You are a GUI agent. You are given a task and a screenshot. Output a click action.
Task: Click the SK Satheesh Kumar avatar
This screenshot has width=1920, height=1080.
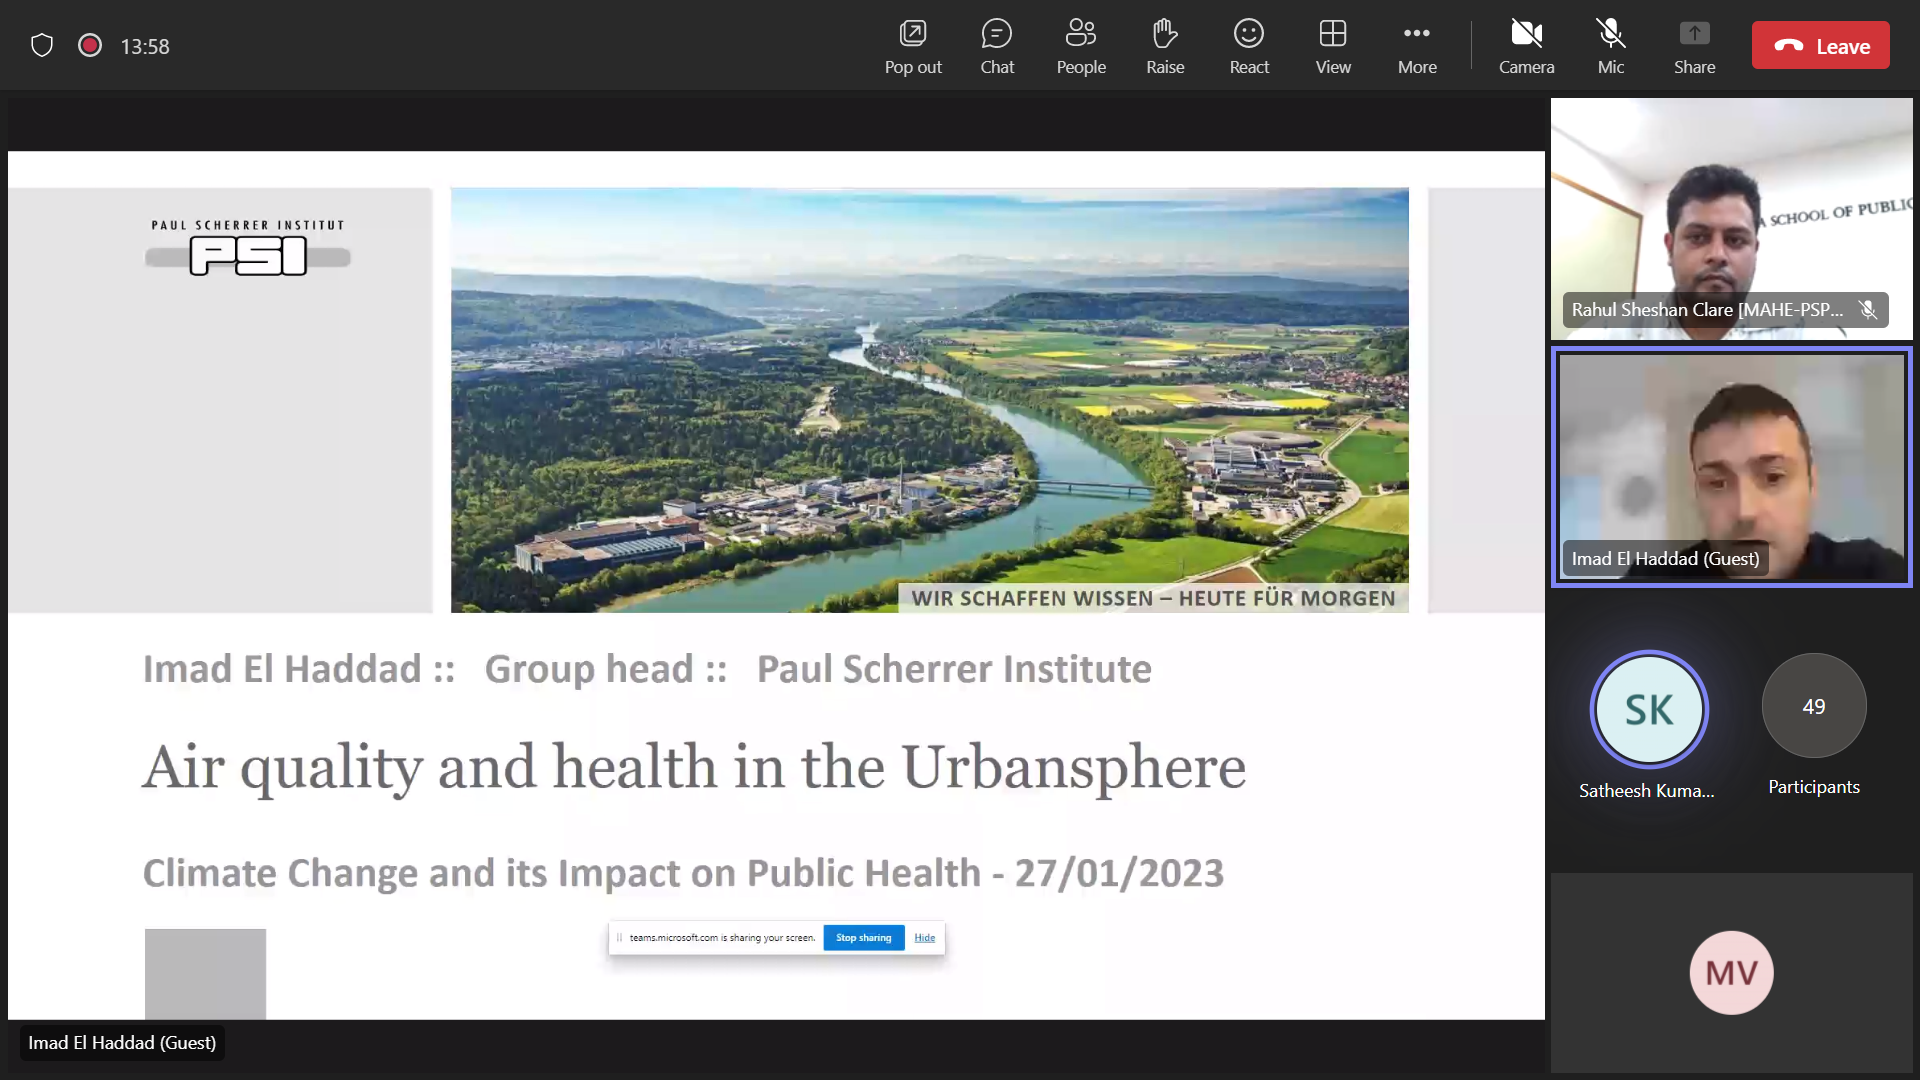(x=1648, y=710)
